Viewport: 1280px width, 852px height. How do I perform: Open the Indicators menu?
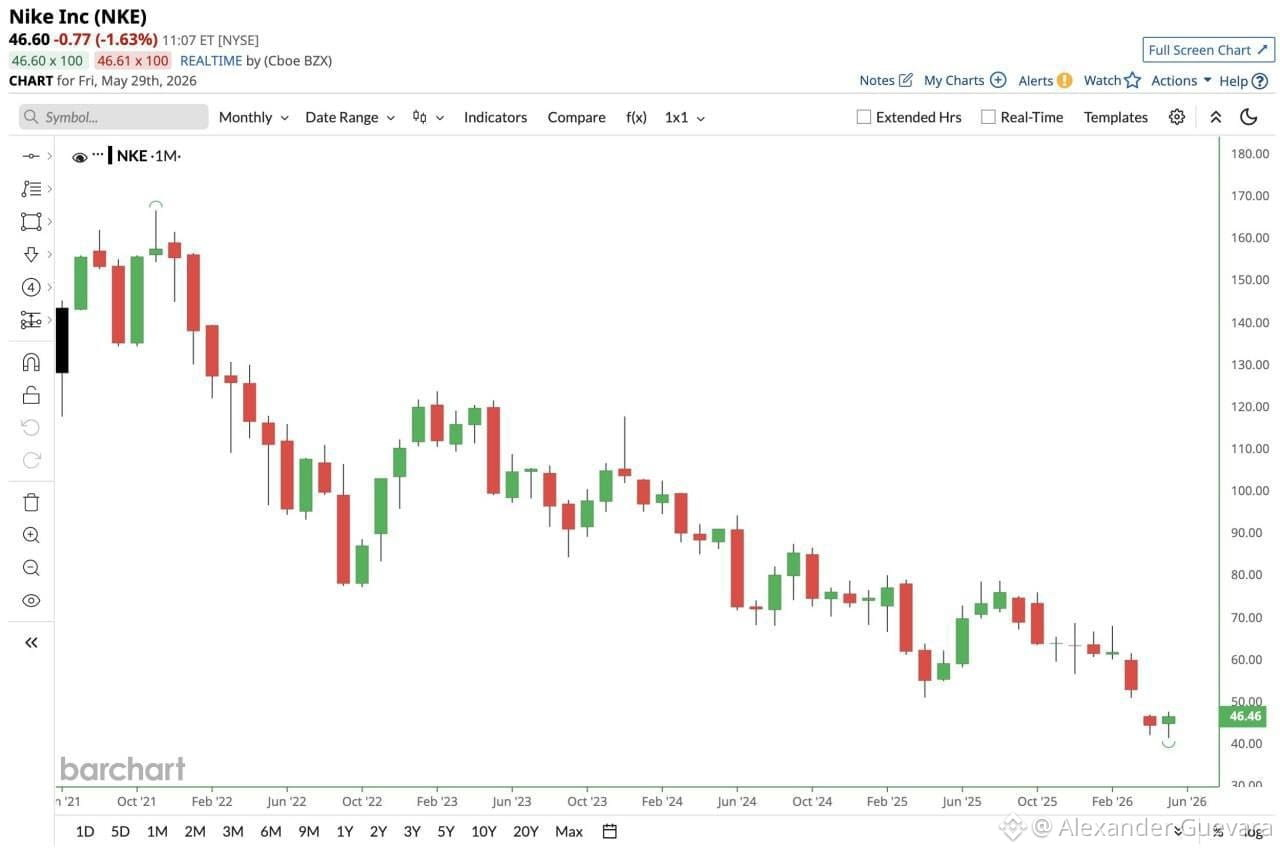coord(495,117)
